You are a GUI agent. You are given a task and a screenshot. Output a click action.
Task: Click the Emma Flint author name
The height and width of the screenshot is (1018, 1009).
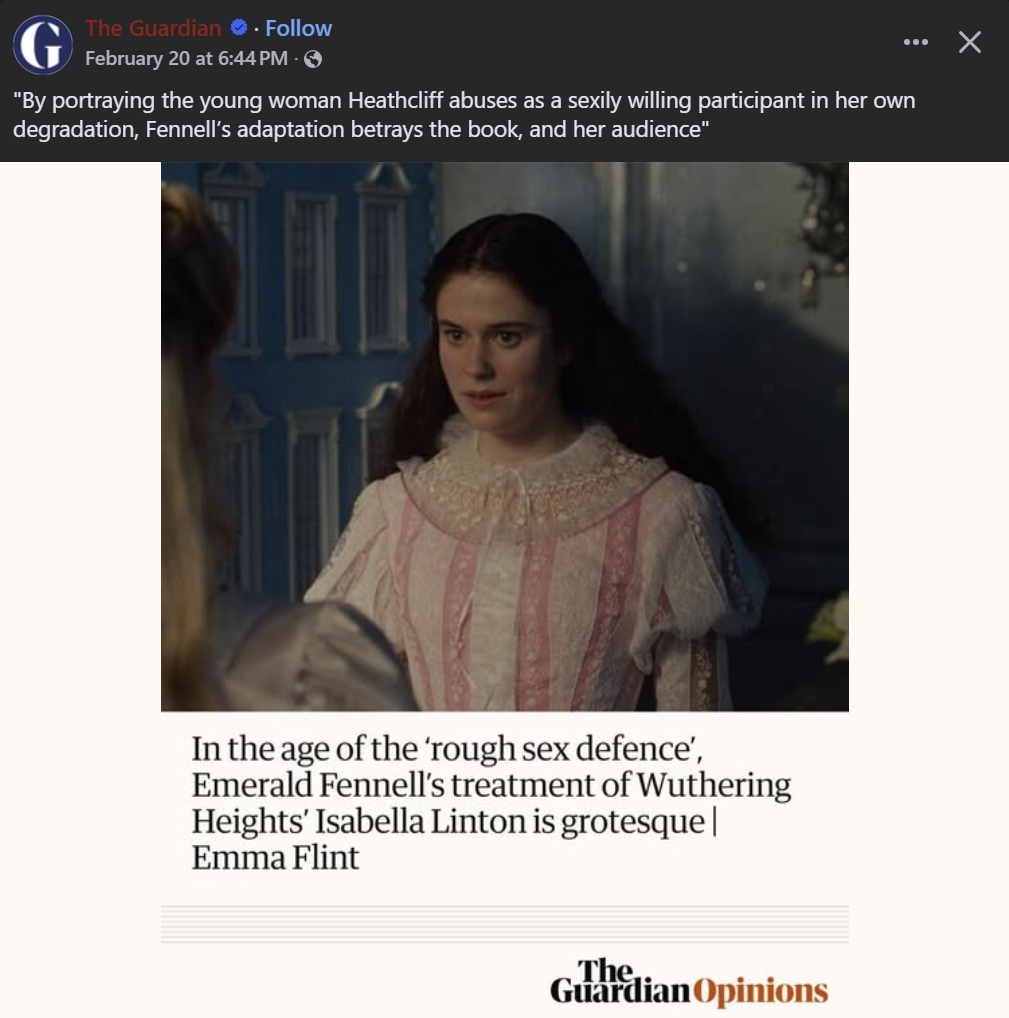point(275,858)
